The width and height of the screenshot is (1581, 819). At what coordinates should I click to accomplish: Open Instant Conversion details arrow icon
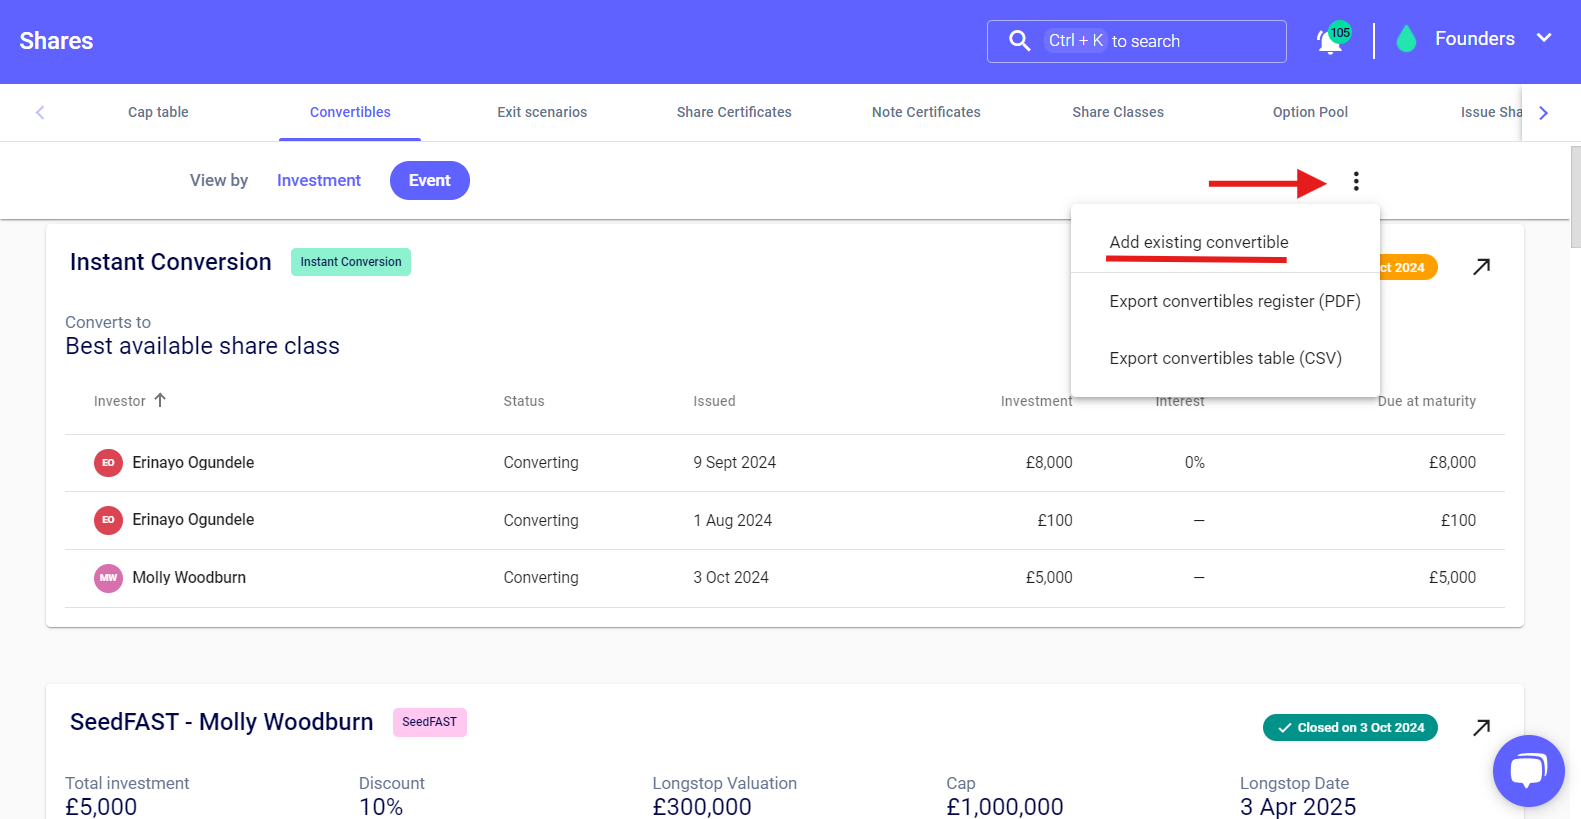tap(1481, 267)
